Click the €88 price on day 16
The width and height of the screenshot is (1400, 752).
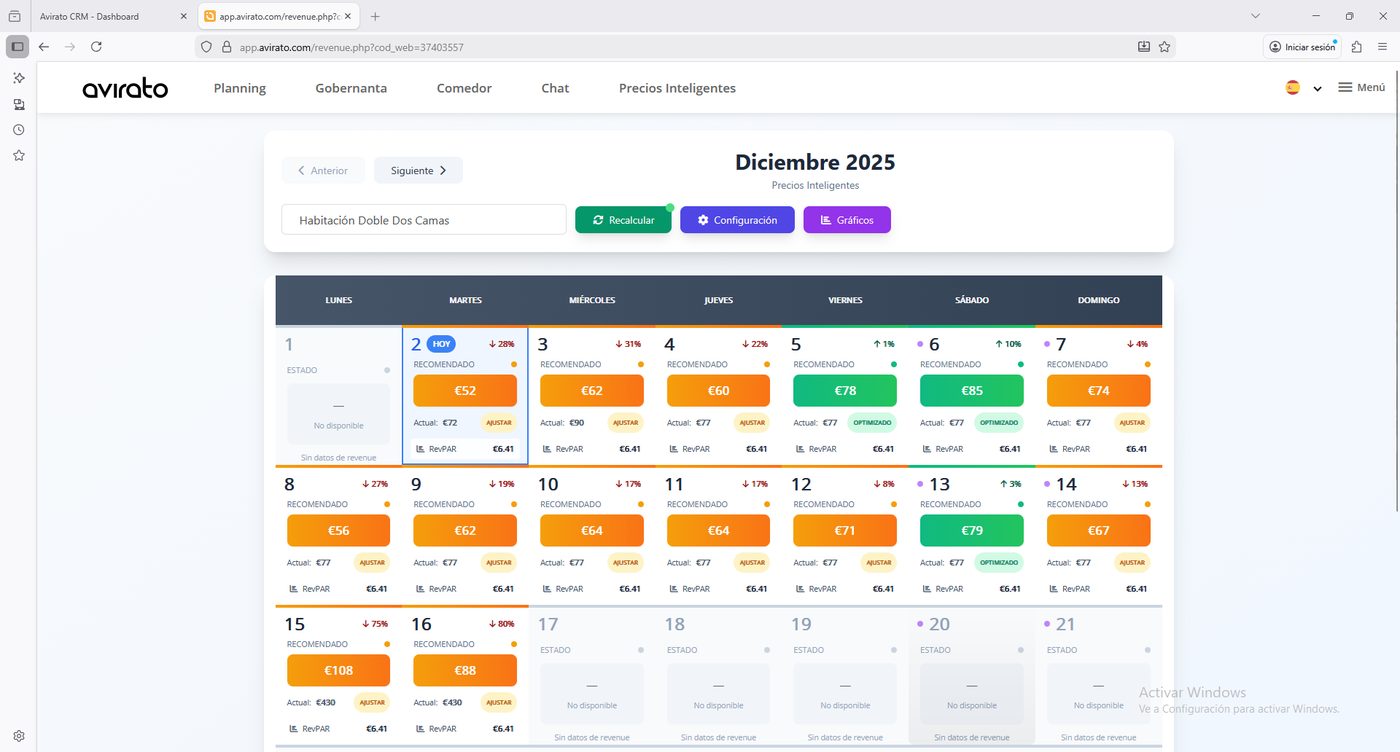pos(465,670)
